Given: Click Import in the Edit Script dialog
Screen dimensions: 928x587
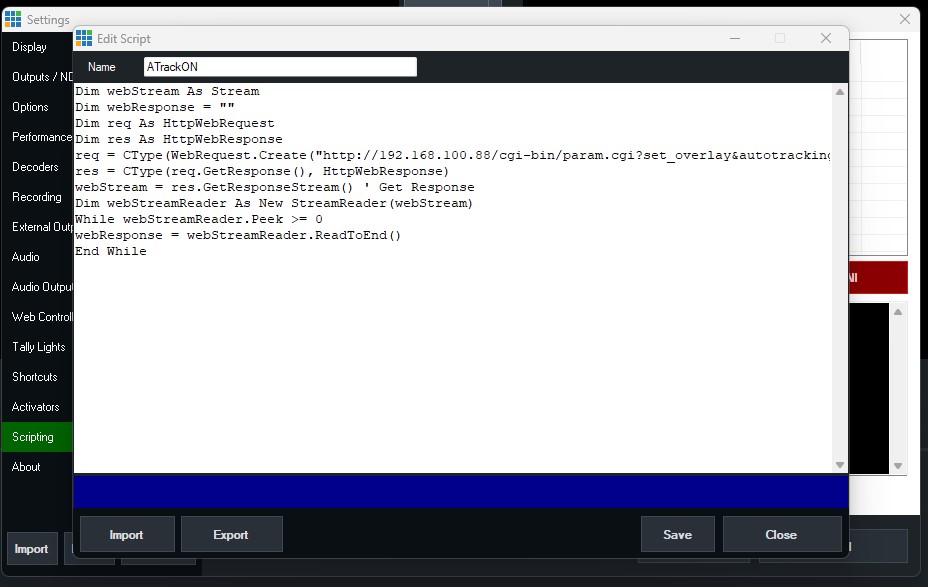Looking at the screenshot, I should coord(127,534).
